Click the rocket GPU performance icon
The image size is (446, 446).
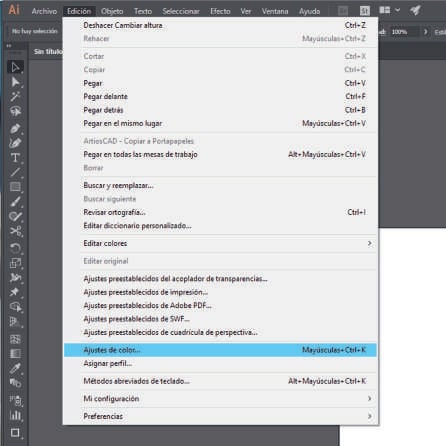coord(415,10)
